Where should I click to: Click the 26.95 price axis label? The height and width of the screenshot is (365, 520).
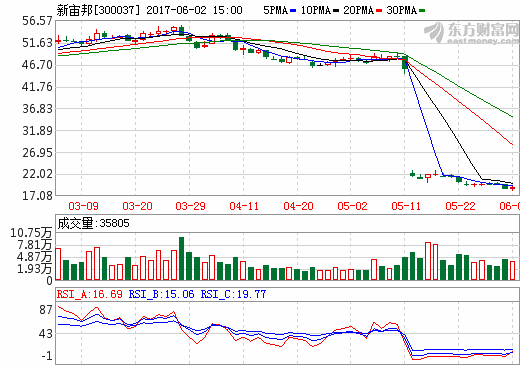point(37,153)
